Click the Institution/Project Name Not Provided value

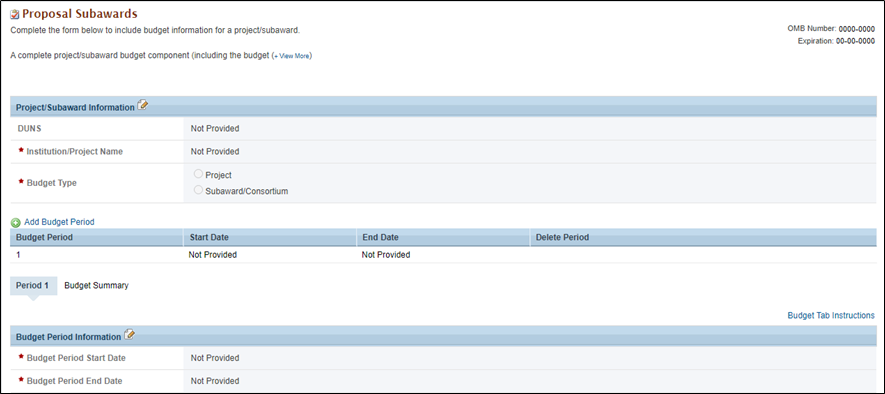pyautogui.click(x=215, y=151)
